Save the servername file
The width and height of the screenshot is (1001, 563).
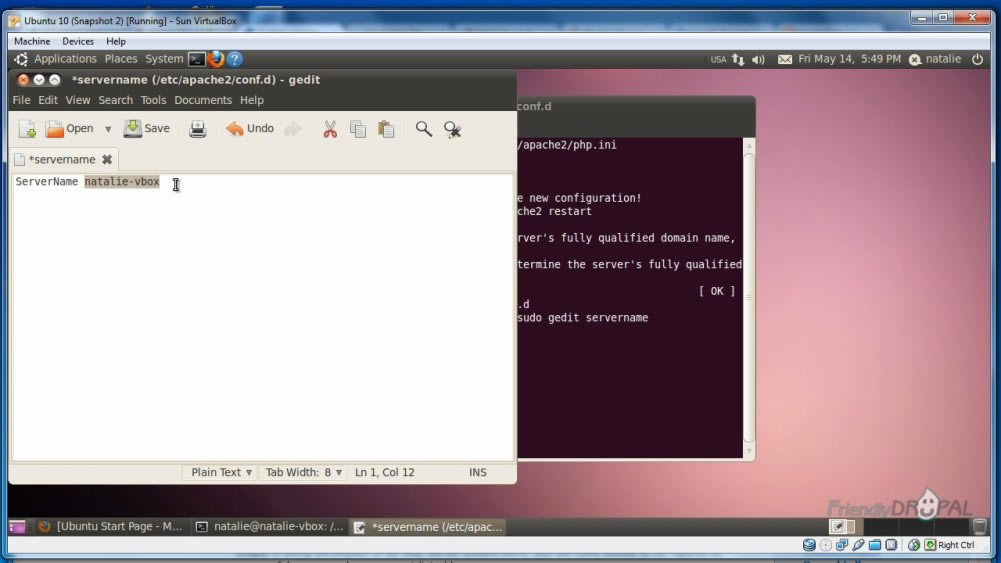coord(147,129)
